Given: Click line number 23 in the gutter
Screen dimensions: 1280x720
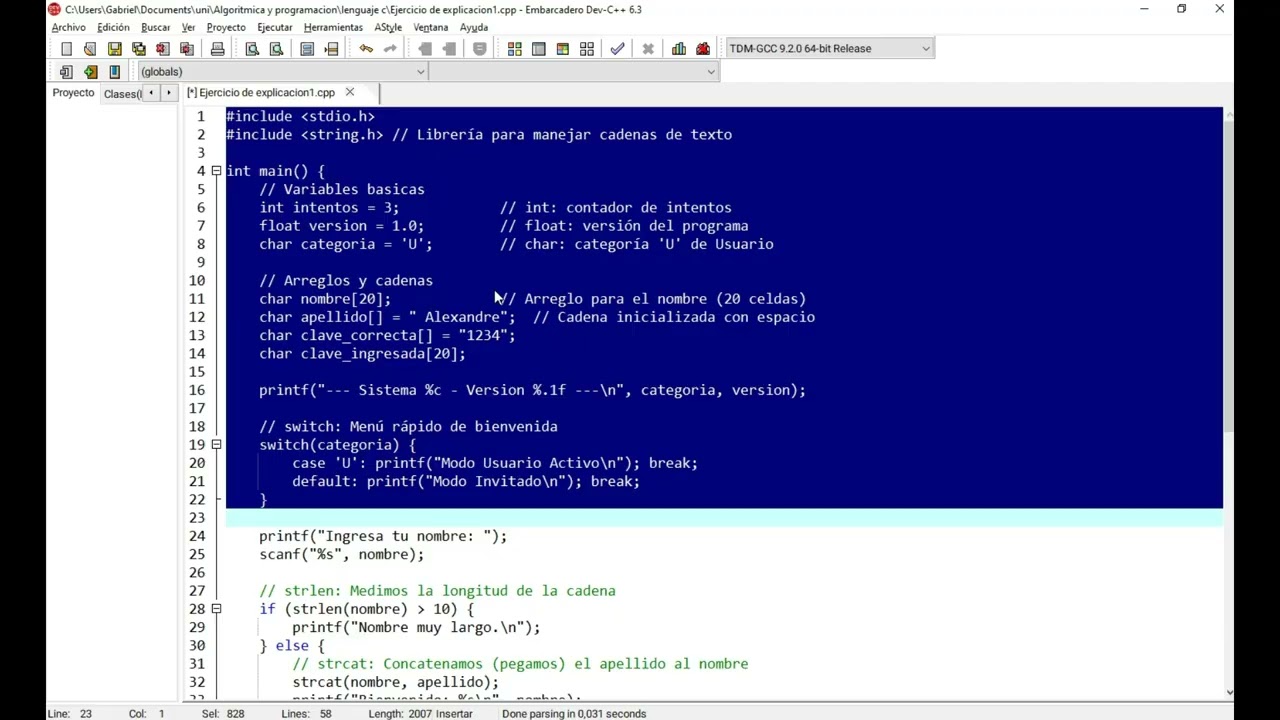Looking at the screenshot, I should coord(196,518).
